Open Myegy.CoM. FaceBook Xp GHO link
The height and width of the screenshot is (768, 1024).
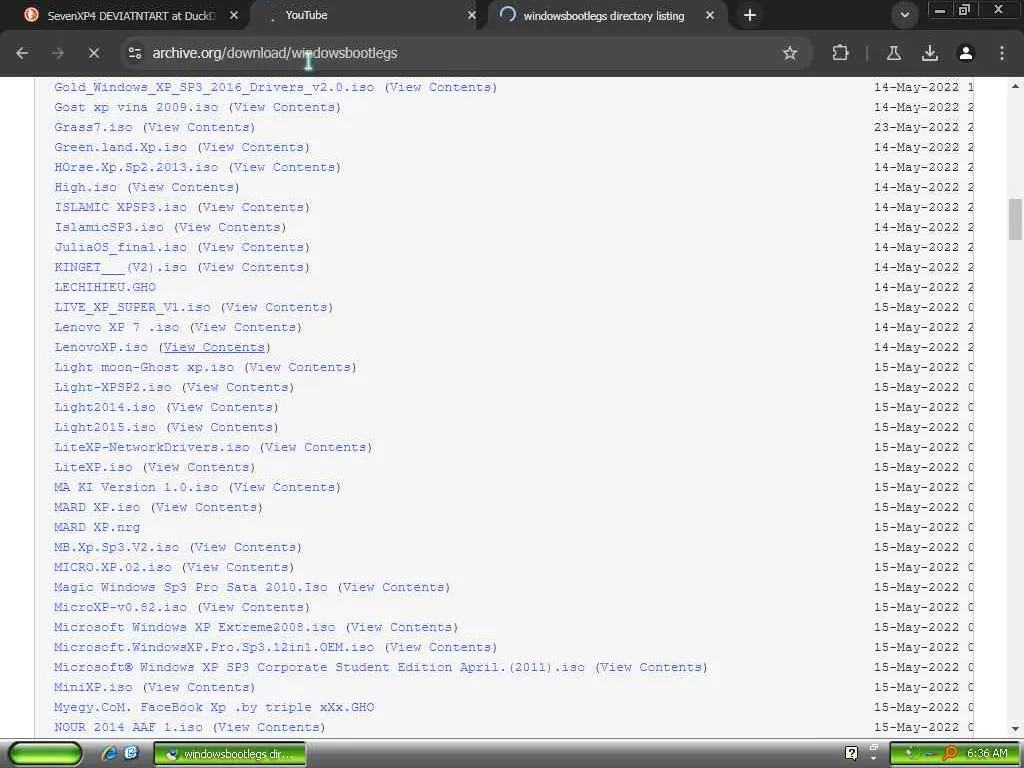214,707
